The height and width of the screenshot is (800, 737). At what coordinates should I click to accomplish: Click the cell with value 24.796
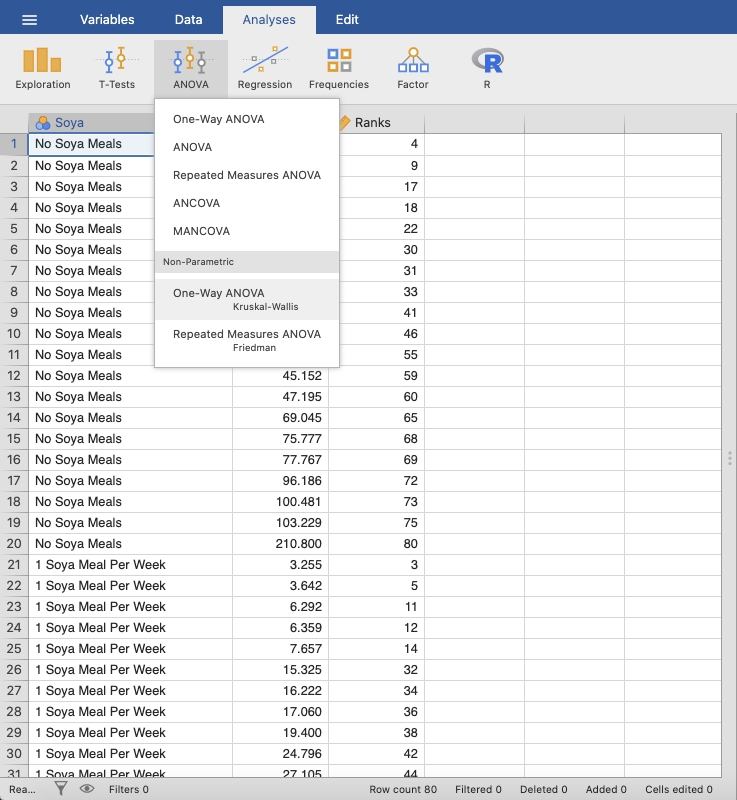pyautogui.click(x=281, y=753)
